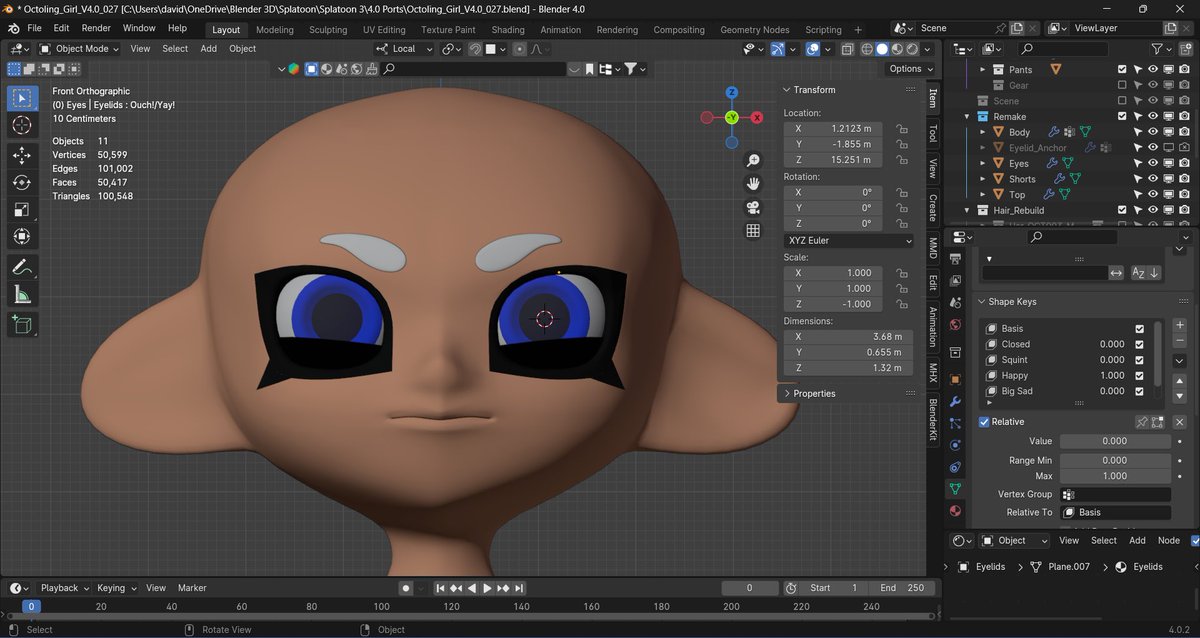Open the Physics properties tab
1200x638 pixels.
pos(955,445)
